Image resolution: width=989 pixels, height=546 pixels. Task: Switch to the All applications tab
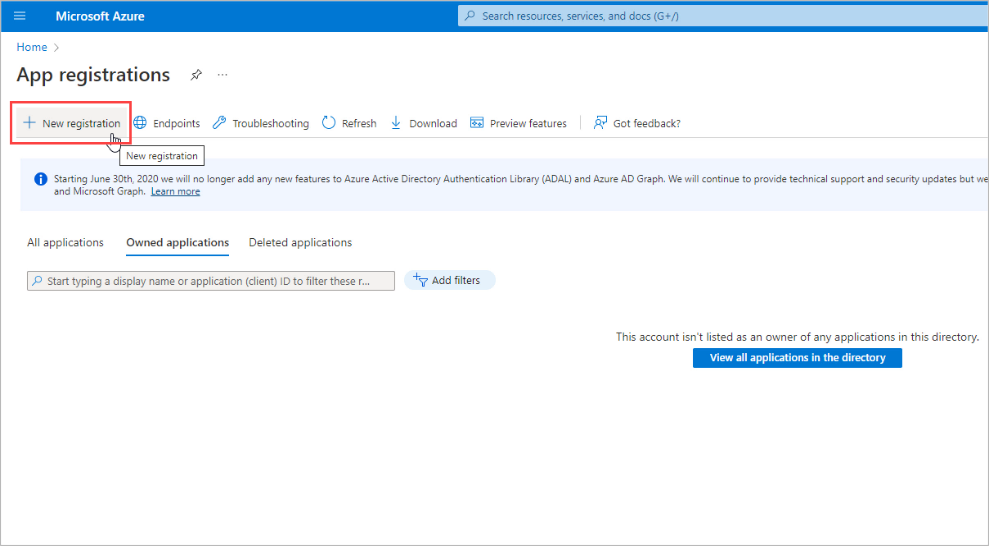65,243
